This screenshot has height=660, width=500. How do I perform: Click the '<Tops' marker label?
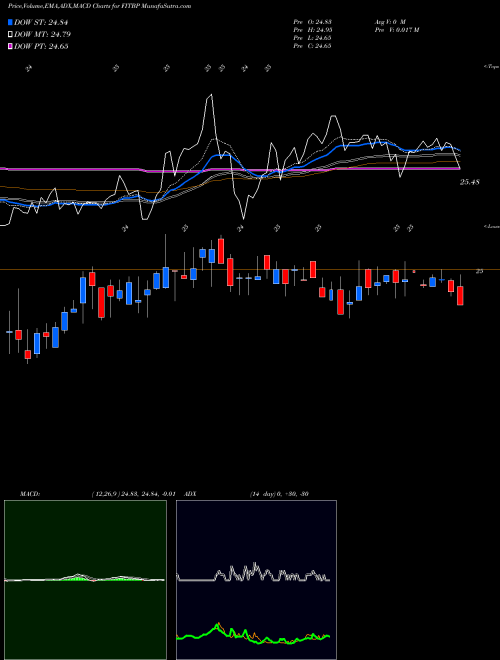tap(492, 67)
